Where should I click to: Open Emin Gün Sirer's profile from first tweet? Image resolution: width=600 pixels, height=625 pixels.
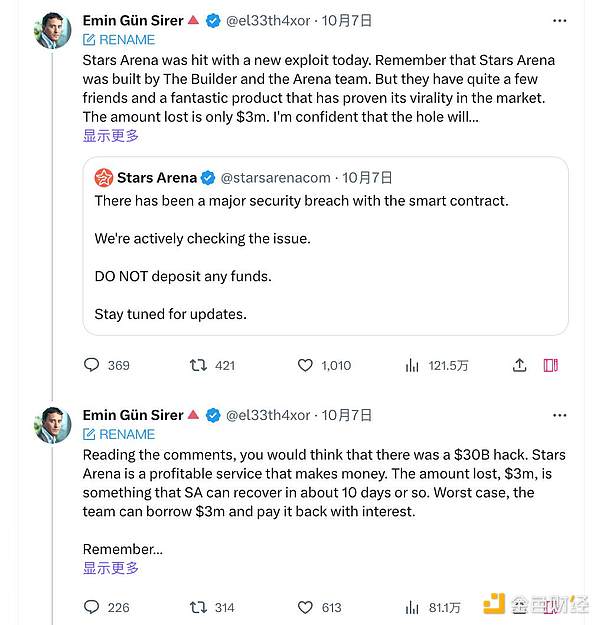133,20
